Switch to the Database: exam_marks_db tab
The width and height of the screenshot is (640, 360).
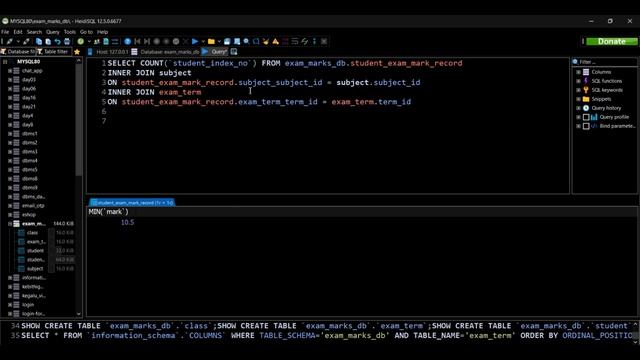(x=165, y=52)
